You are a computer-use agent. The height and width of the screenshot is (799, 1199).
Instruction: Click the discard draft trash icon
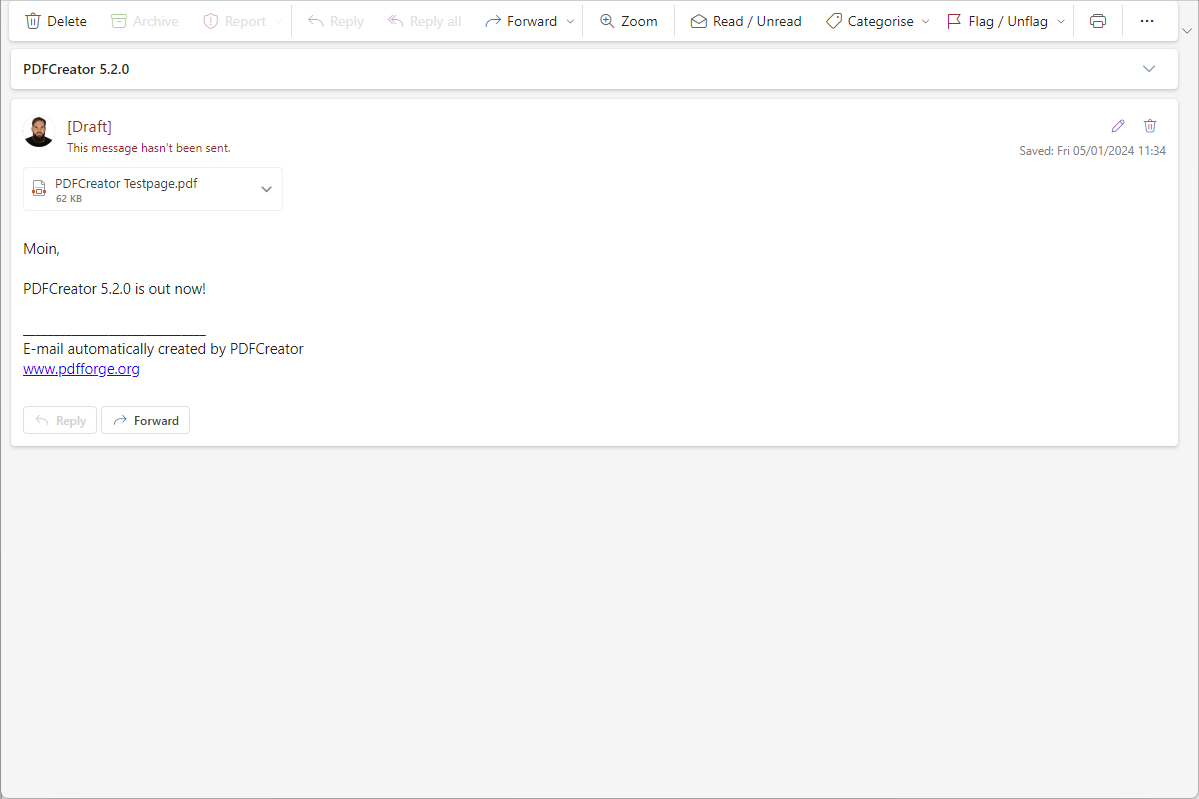click(x=1150, y=126)
